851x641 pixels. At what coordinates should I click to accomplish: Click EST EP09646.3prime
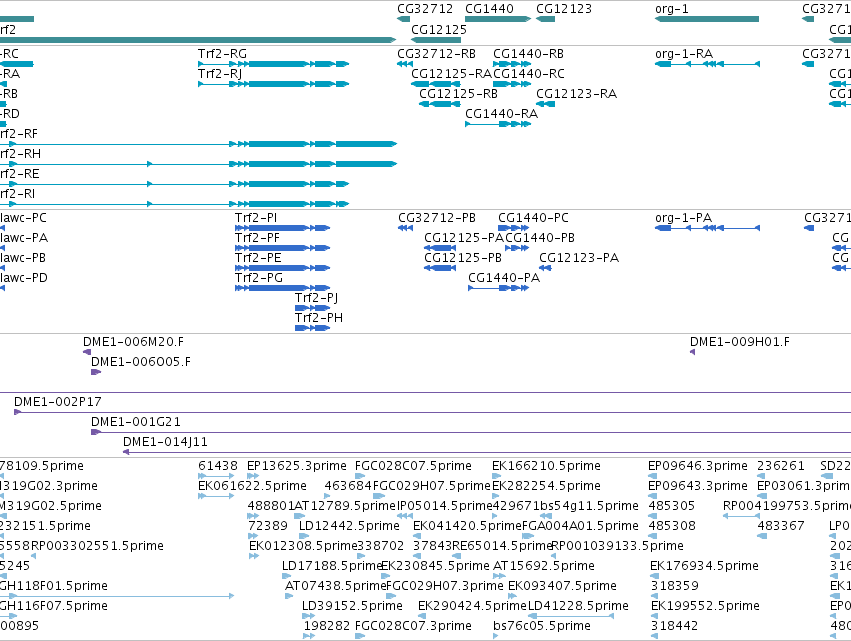698,466
